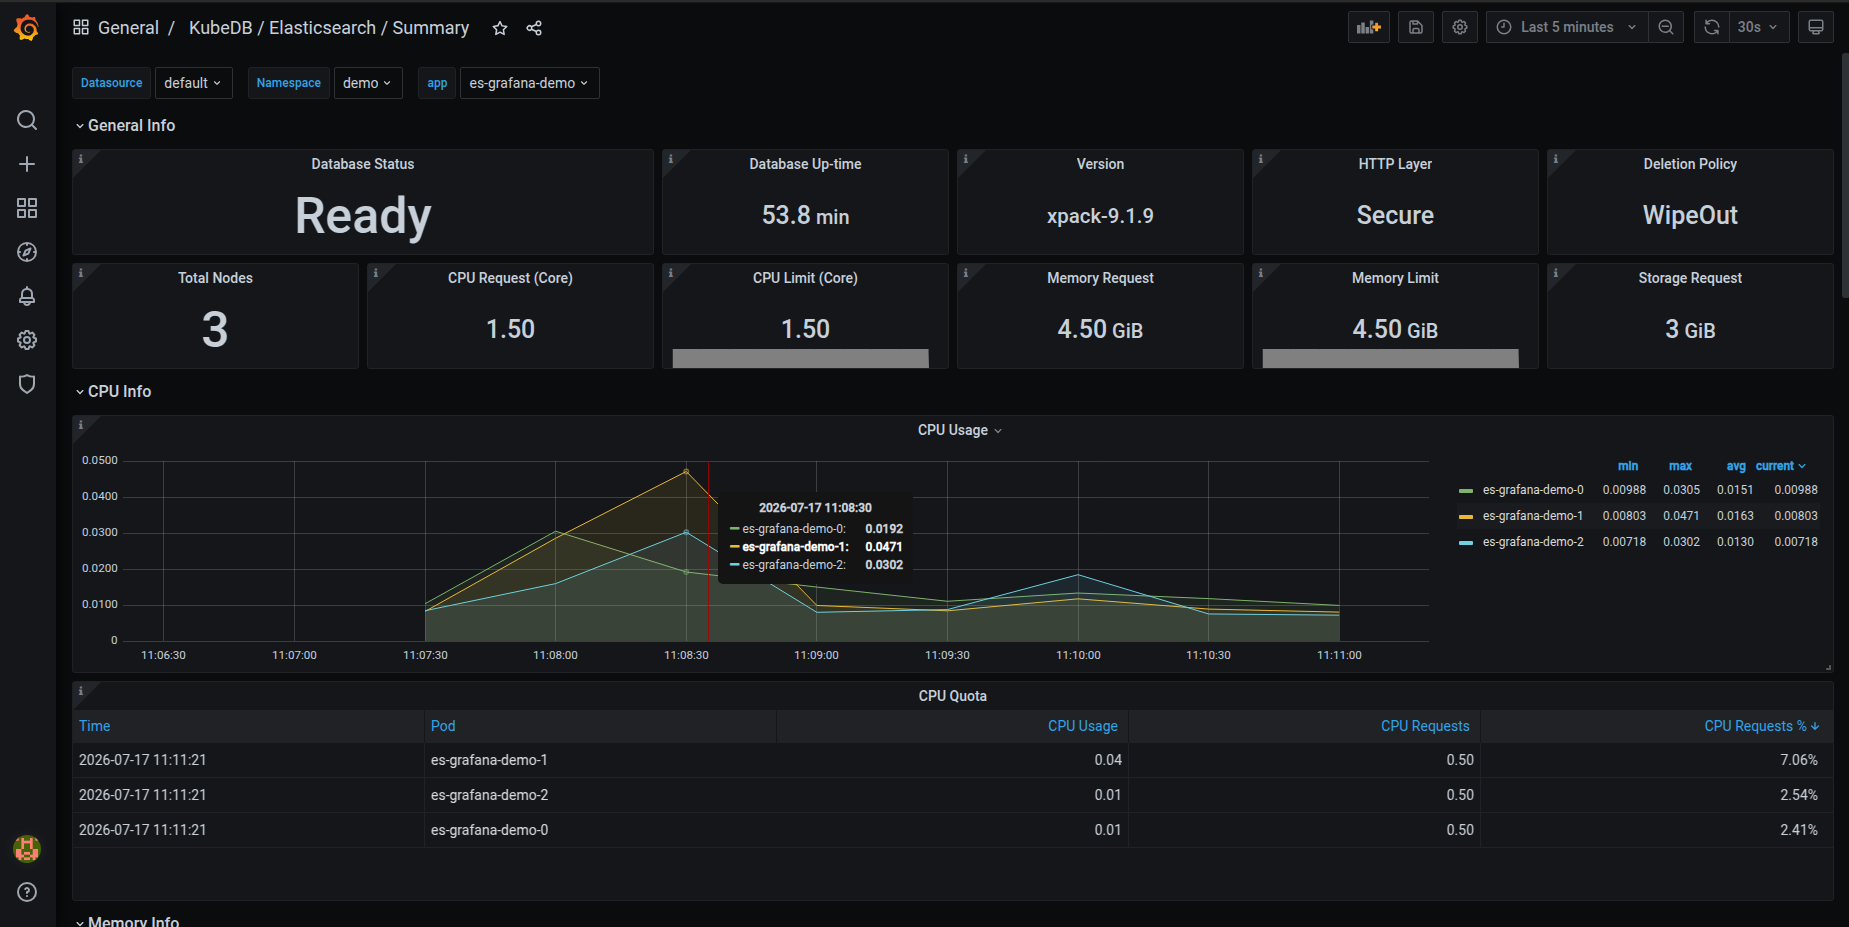This screenshot has height=927, width=1849.
Task: Click green swatch of es-grafana-demo-0 legend
Action: tap(1466, 491)
